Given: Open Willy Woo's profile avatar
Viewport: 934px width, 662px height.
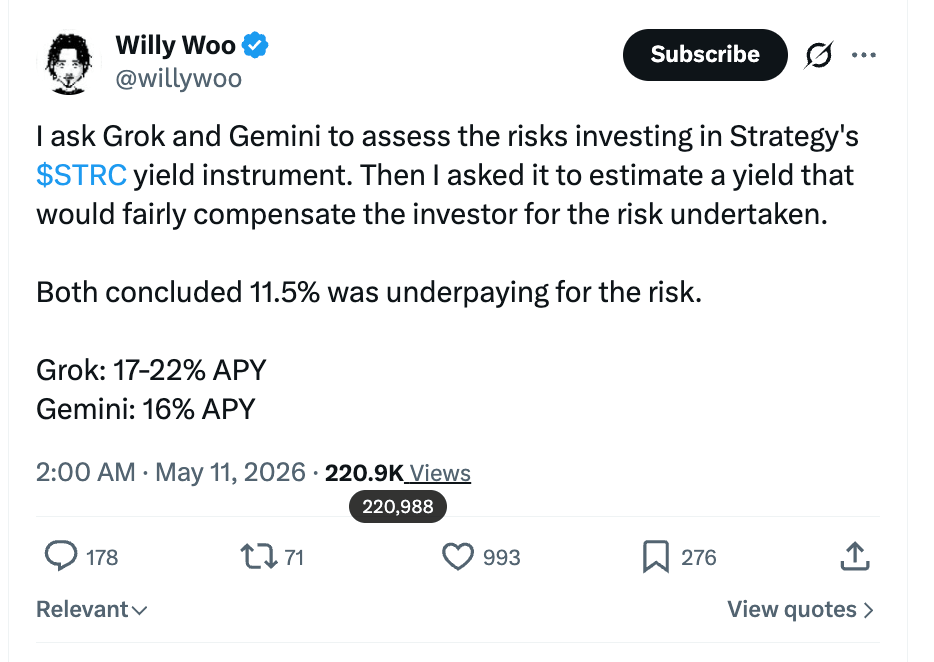Looking at the screenshot, I should 69,64.
